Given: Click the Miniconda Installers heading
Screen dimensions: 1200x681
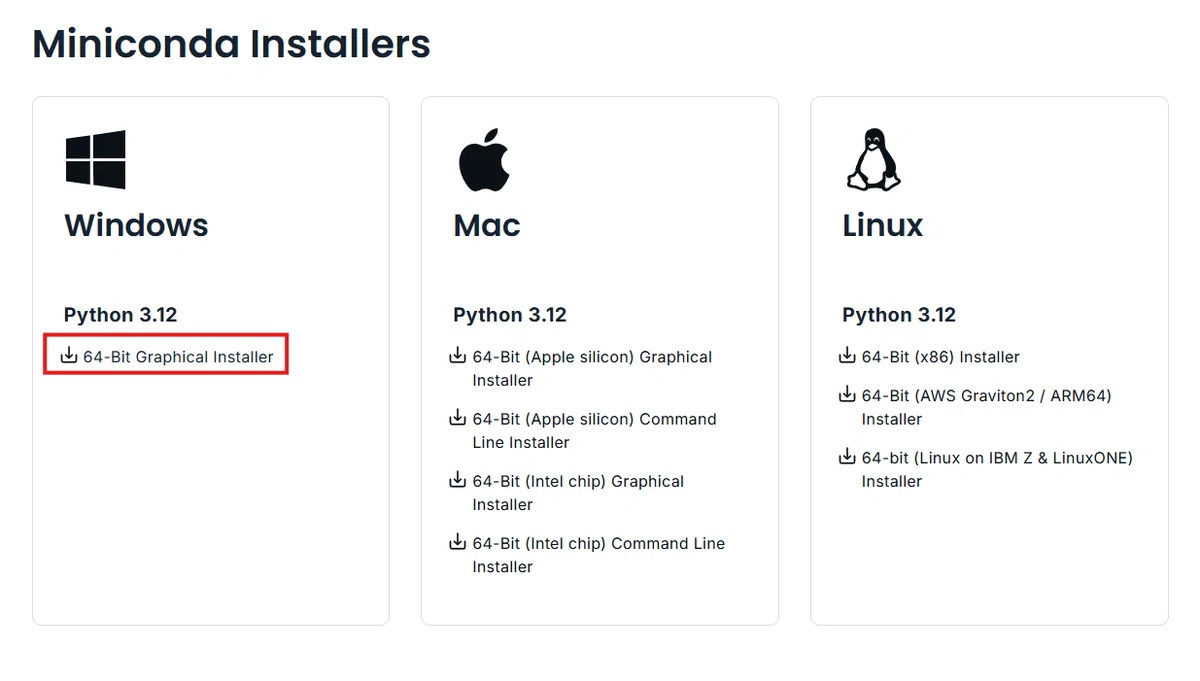Looking at the screenshot, I should point(231,44).
